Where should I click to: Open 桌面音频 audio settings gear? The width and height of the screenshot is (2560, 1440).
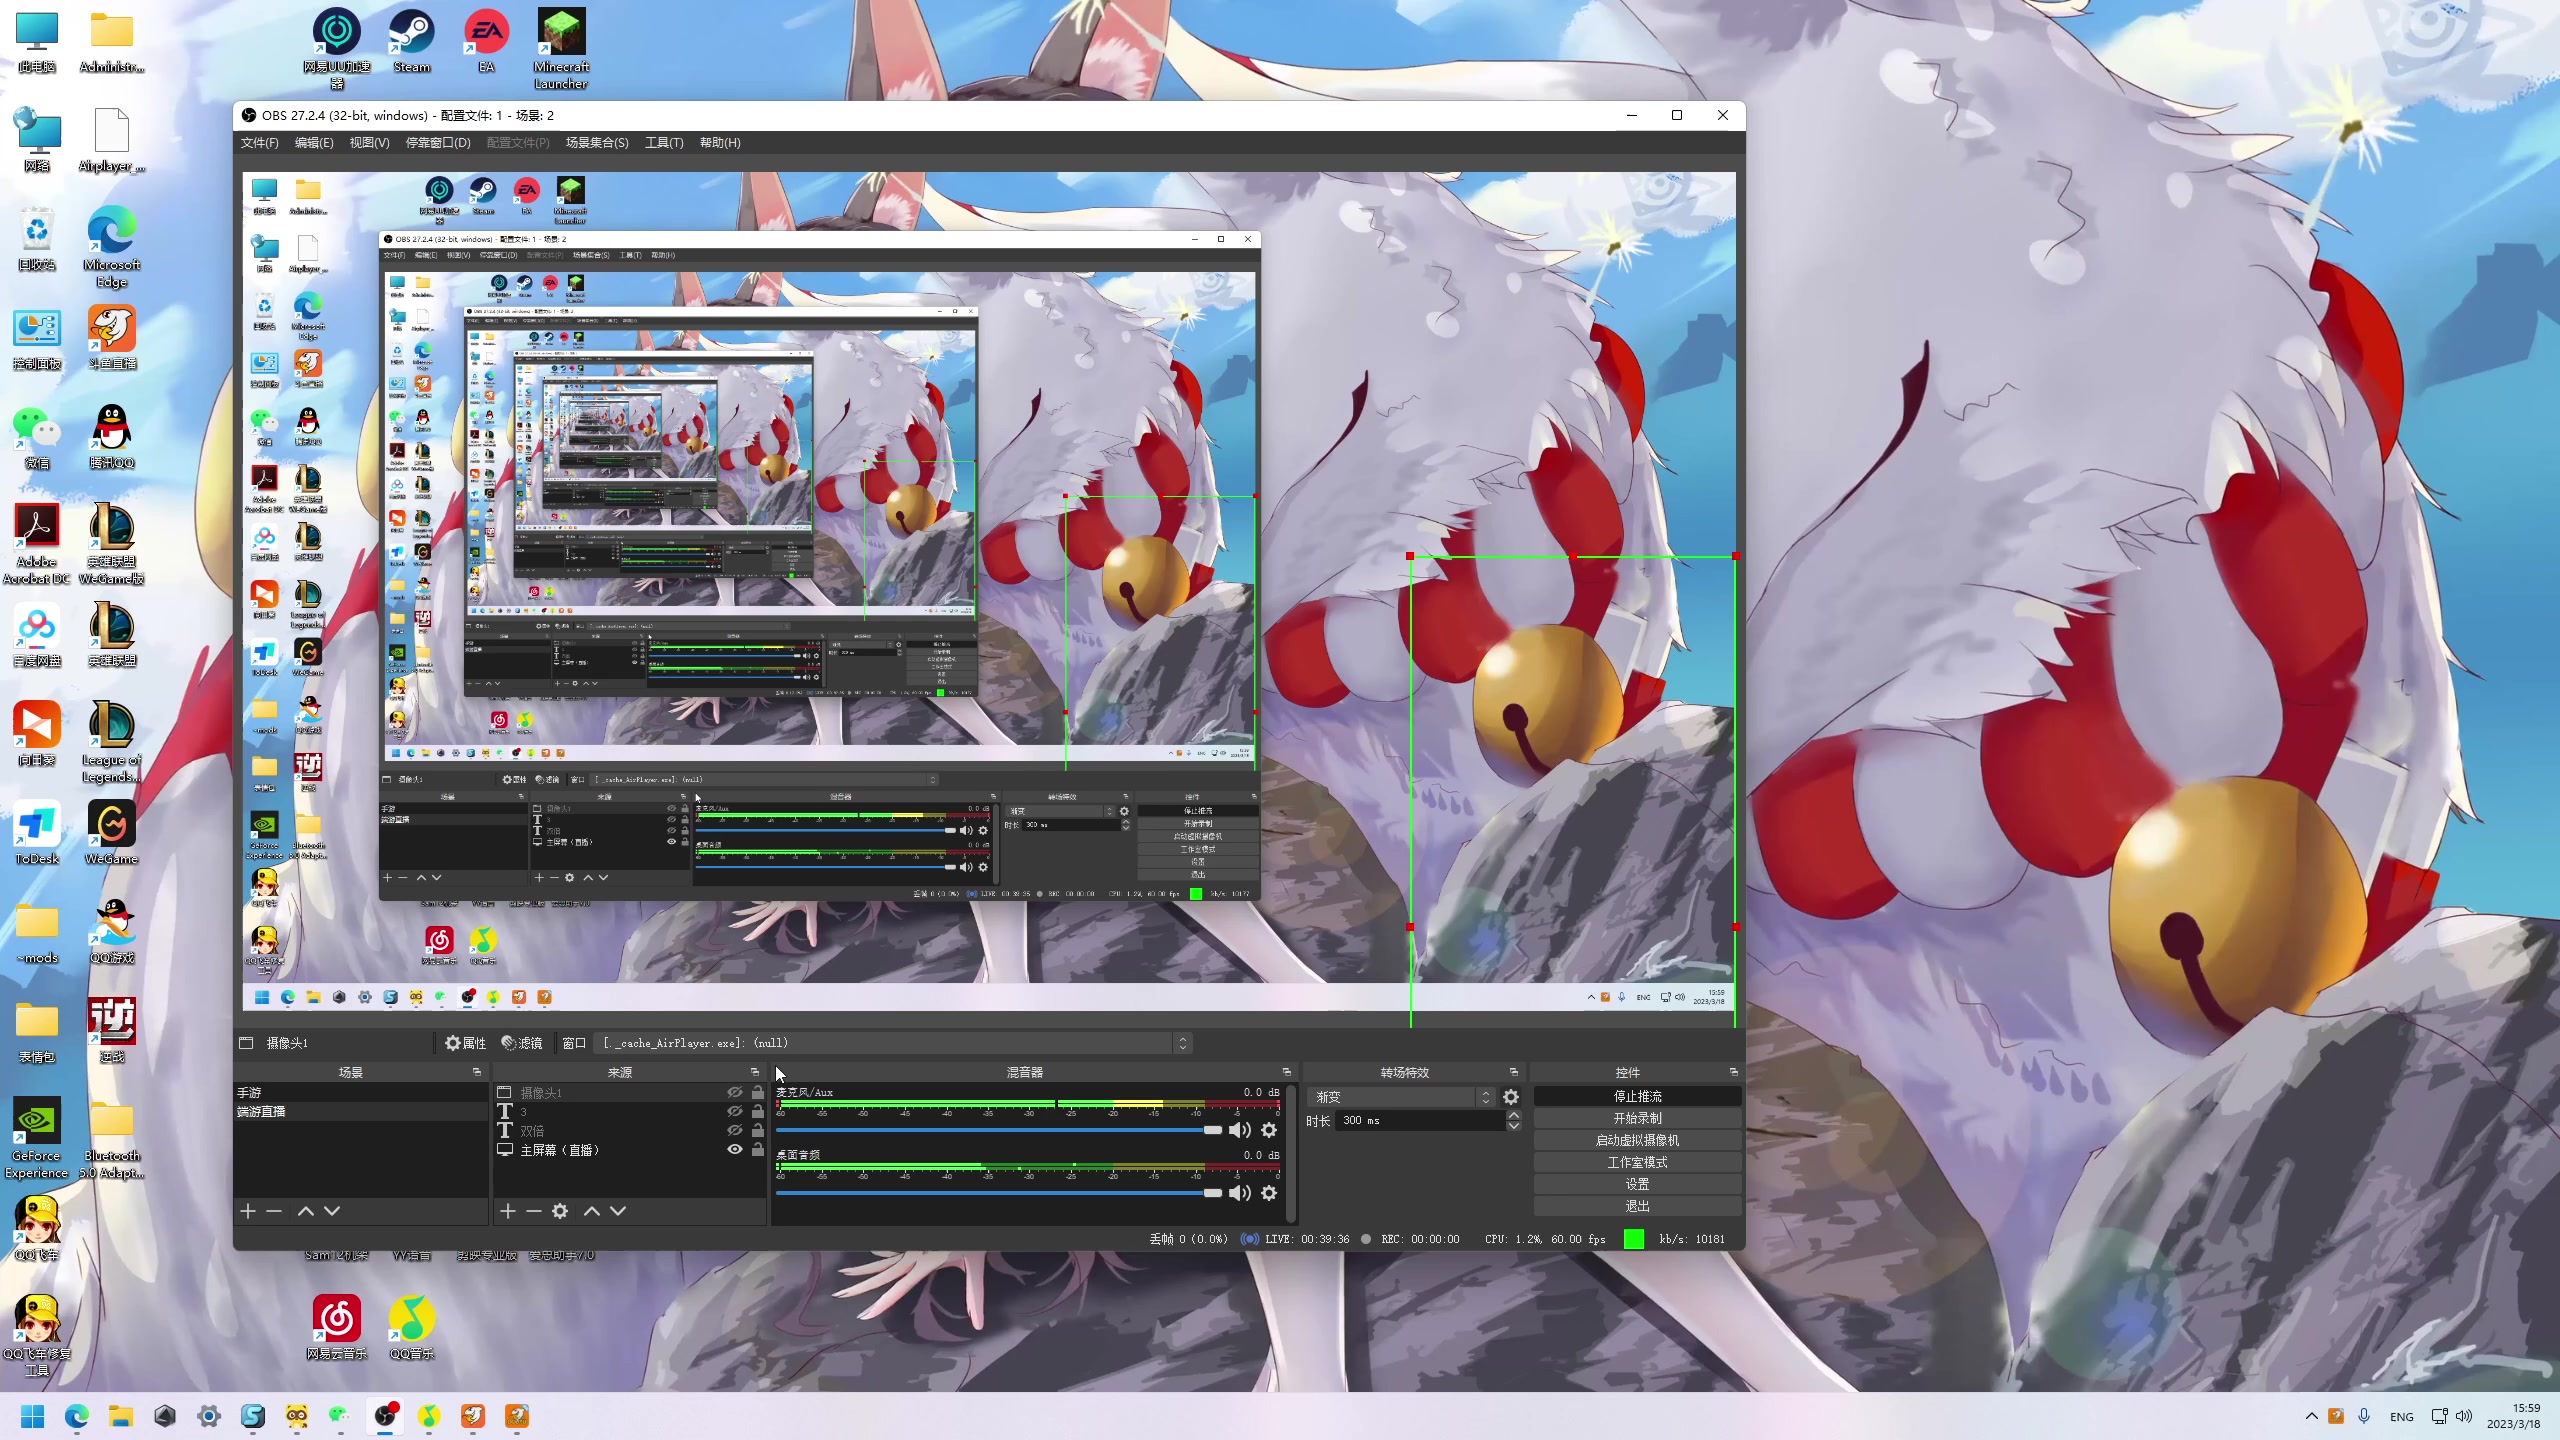click(1269, 1193)
